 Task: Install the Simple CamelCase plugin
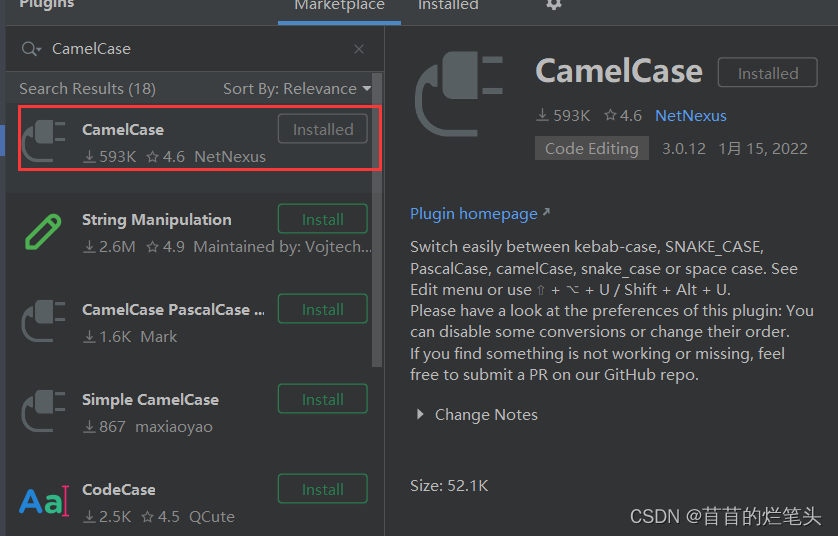323,399
